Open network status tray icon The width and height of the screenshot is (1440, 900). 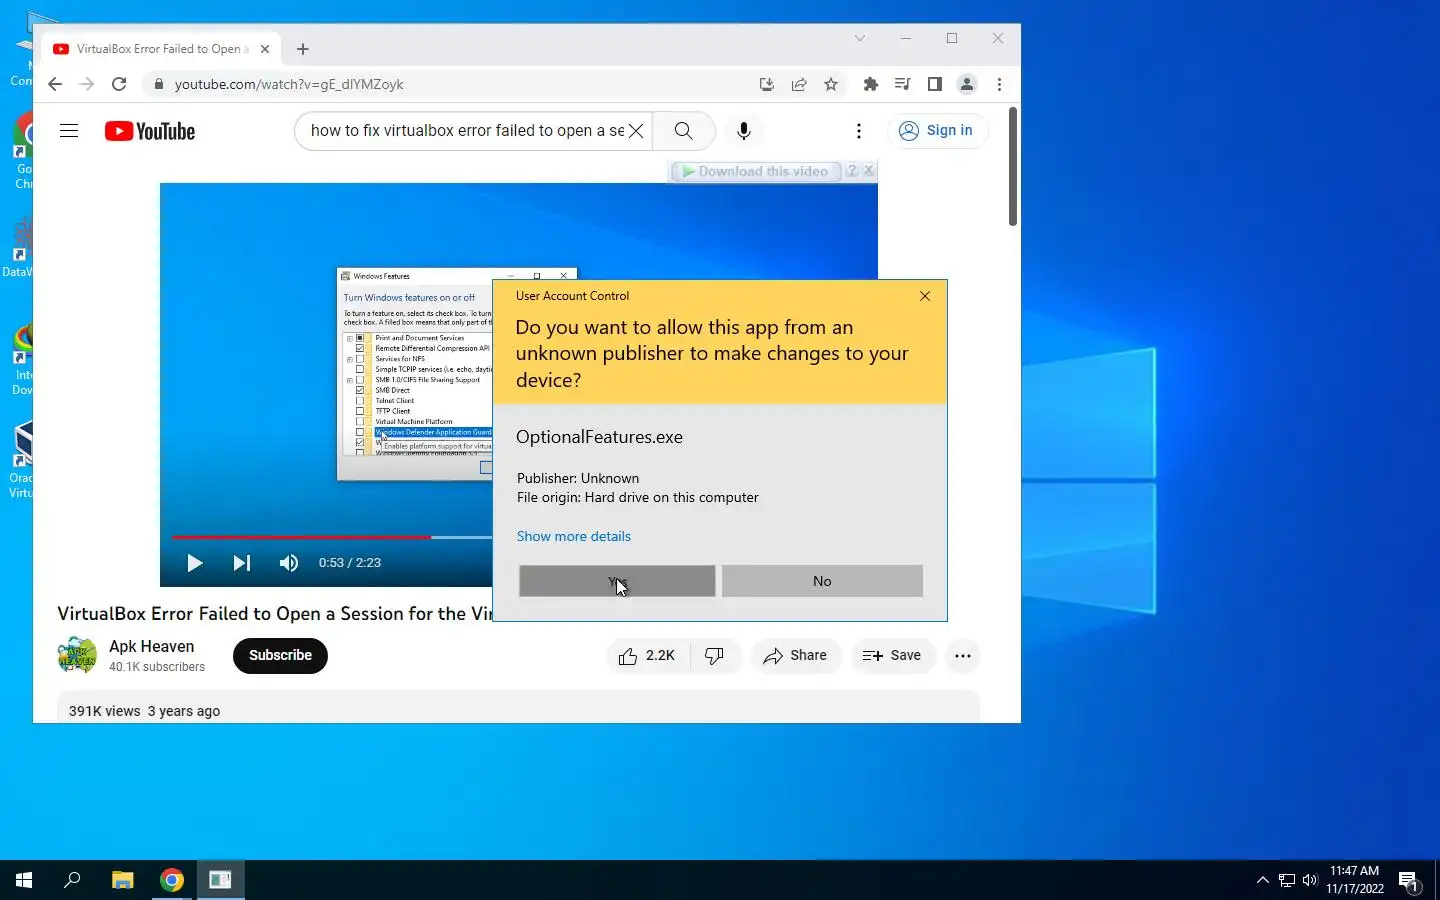pyautogui.click(x=1287, y=880)
